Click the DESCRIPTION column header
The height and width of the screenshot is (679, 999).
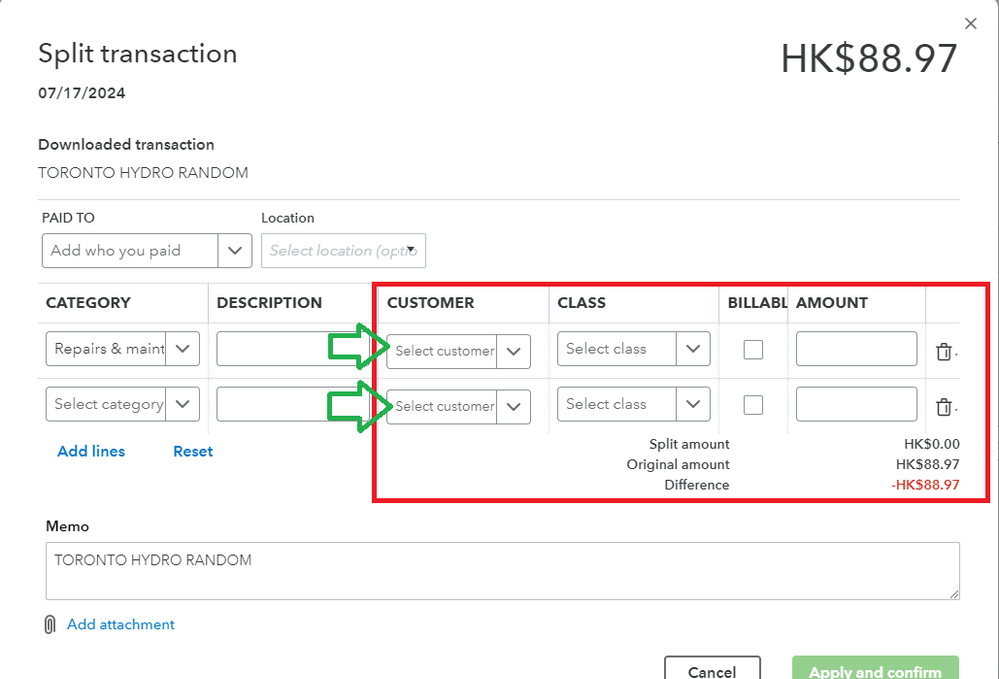(x=270, y=303)
